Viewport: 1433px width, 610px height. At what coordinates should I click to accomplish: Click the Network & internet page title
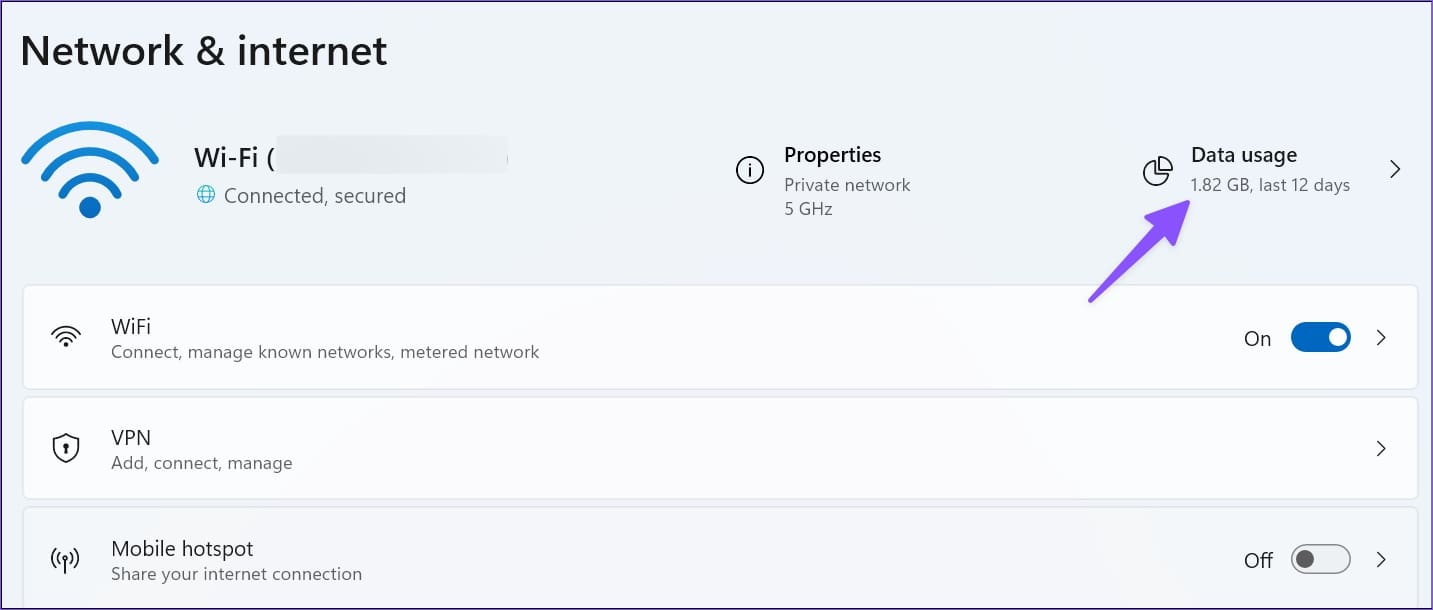pyautogui.click(x=204, y=50)
